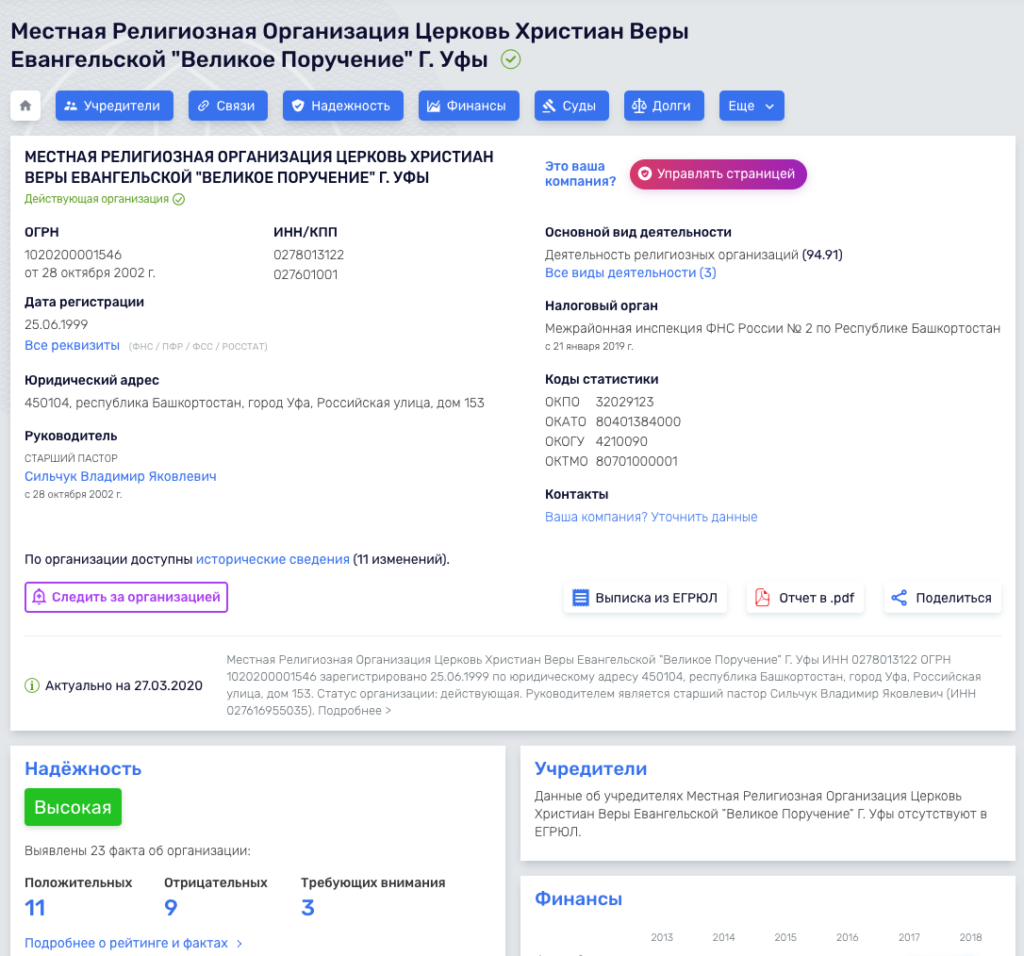1024x956 pixels.
Task: Expand Подробнее in the description text
Action: click(x=354, y=710)
